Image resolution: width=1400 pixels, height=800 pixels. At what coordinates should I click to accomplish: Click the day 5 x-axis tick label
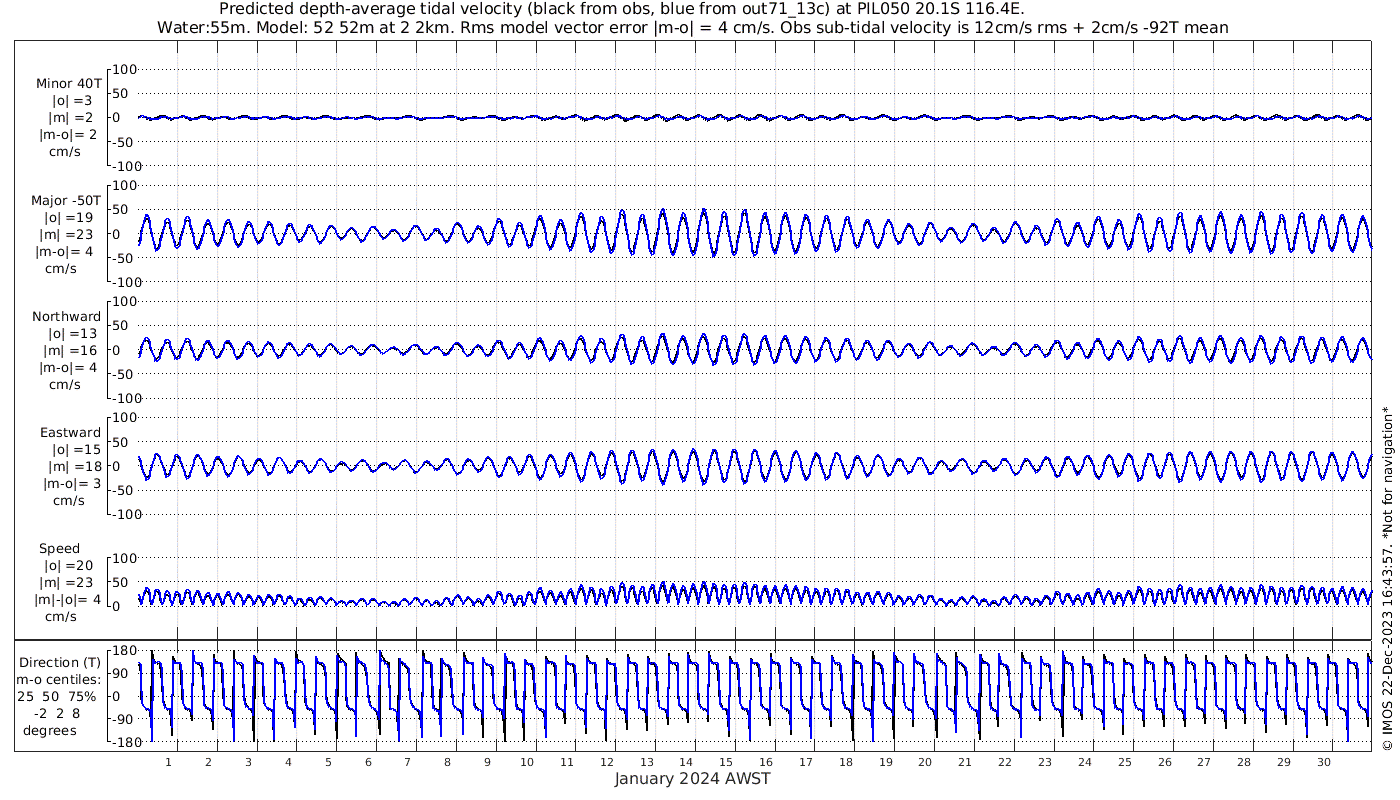point(328,762)
